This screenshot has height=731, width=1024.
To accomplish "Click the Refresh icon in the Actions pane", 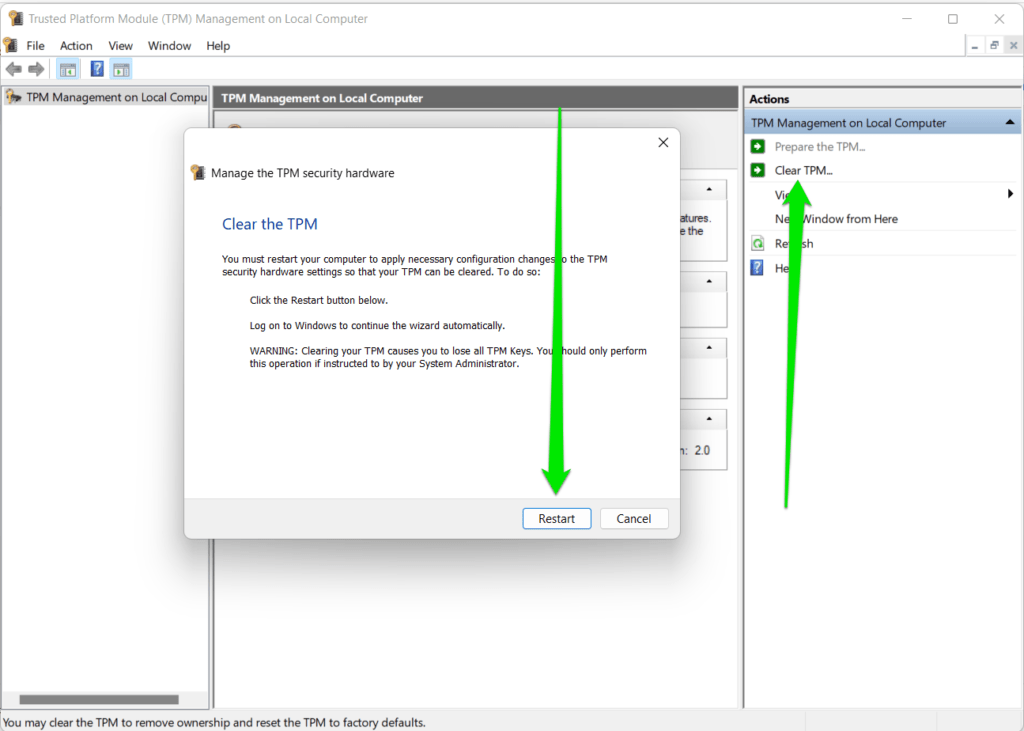I will click(x=757, y=243).
